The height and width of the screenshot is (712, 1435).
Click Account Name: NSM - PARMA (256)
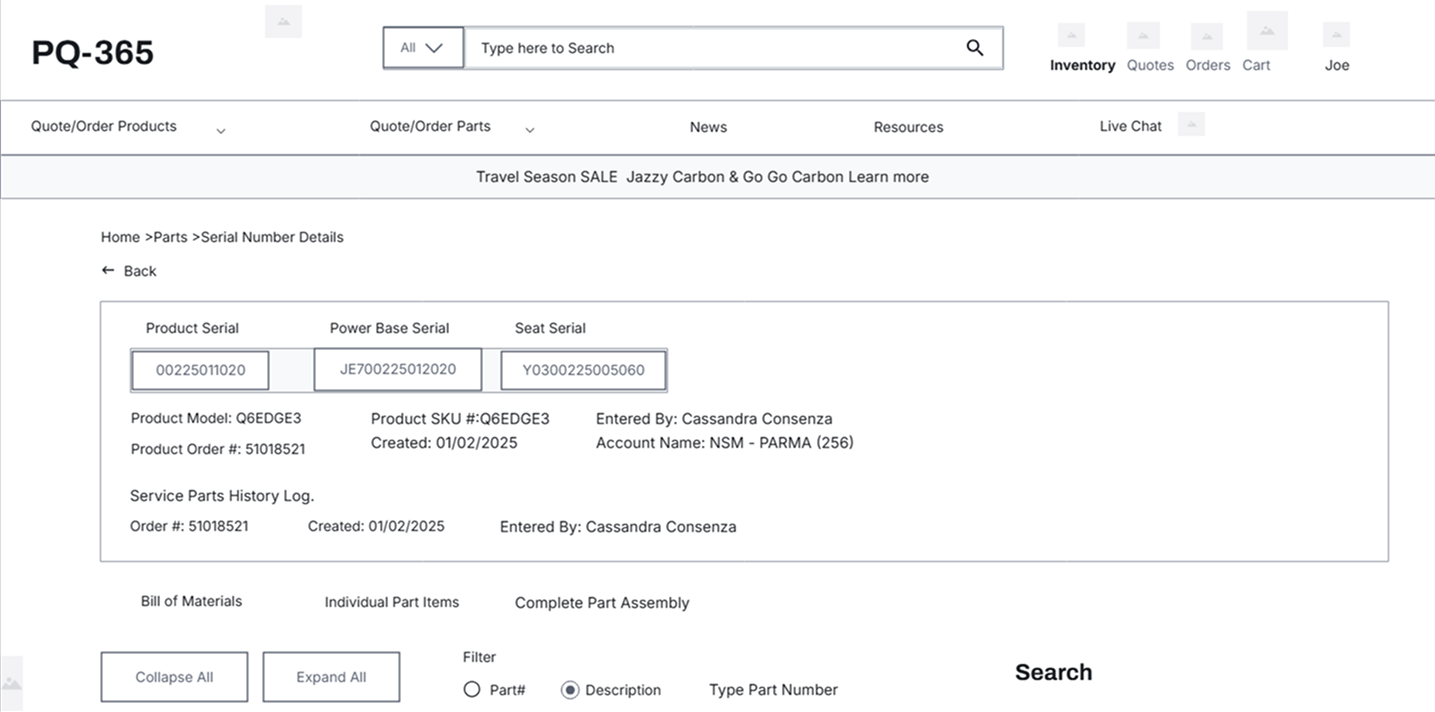pos(725,442)
